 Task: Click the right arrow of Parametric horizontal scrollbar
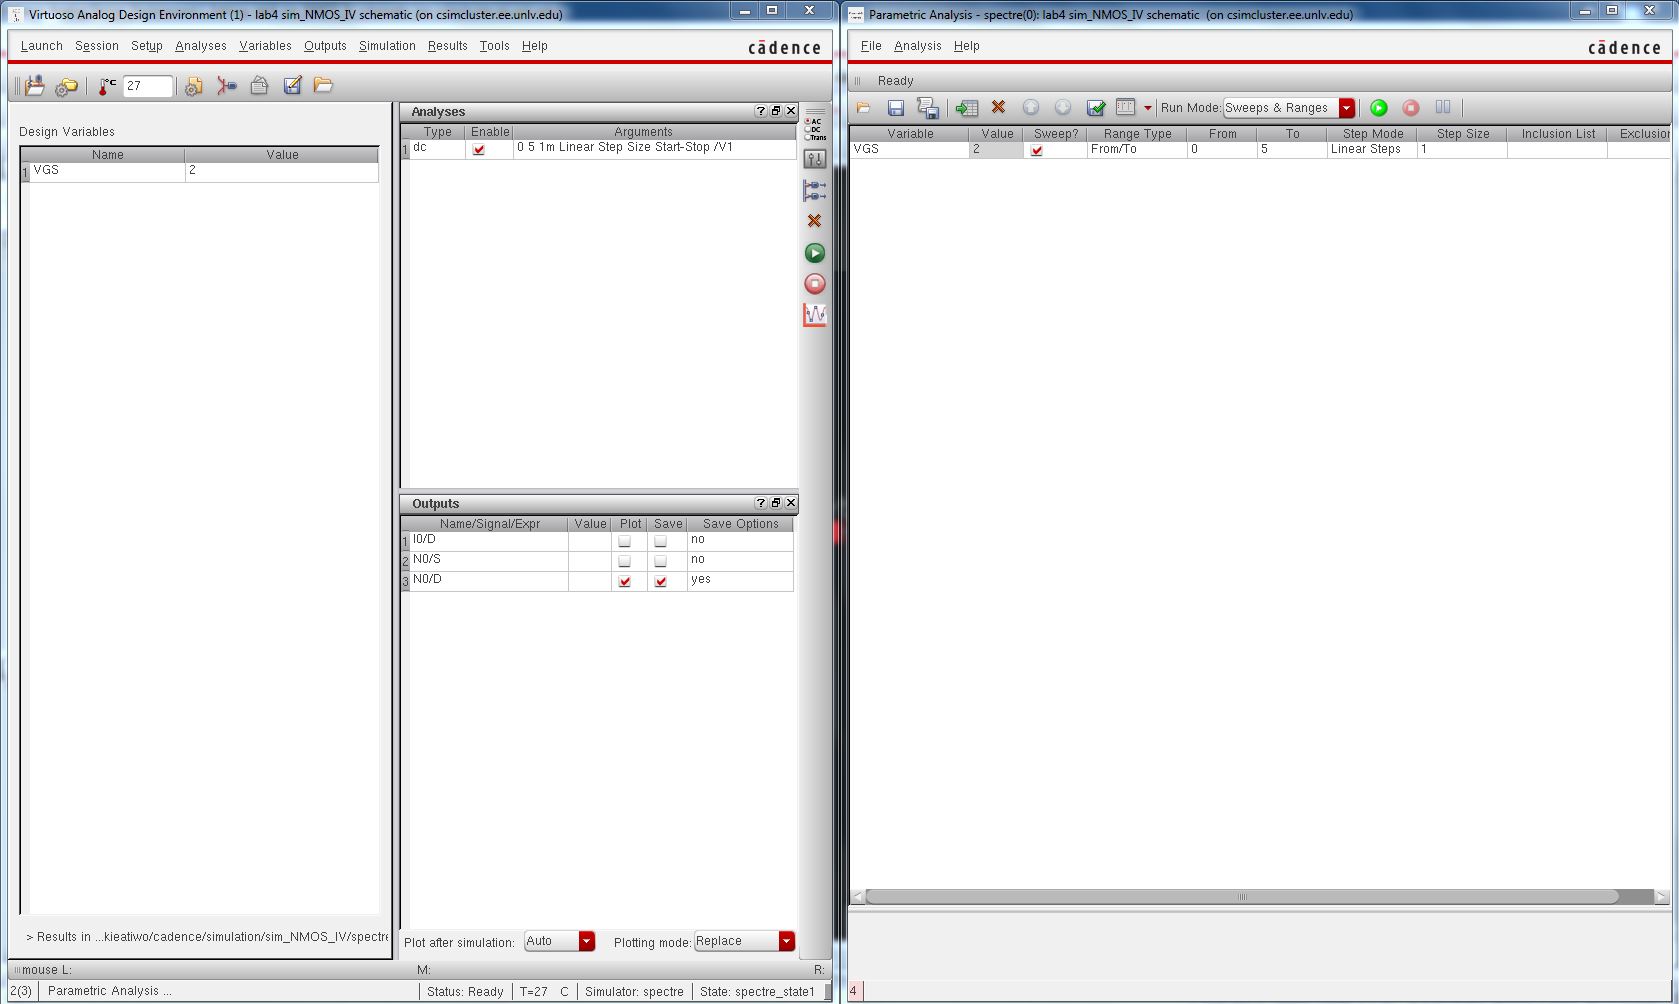[x=1661, y=897]
